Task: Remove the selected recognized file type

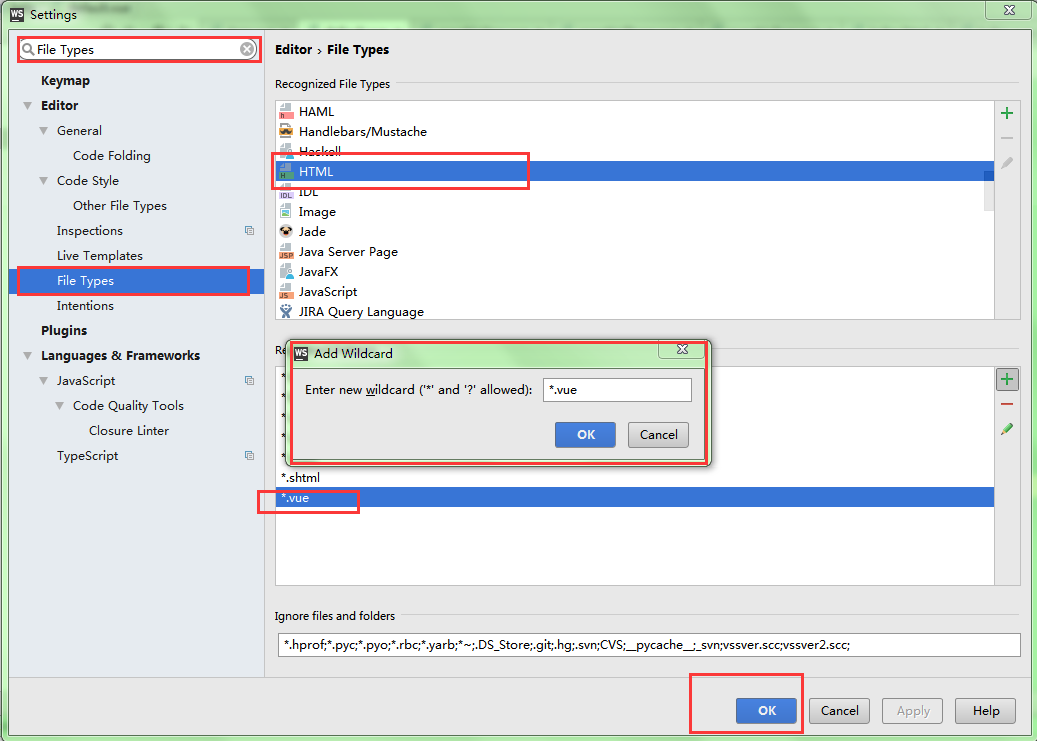Action: tap(1007, 138)
